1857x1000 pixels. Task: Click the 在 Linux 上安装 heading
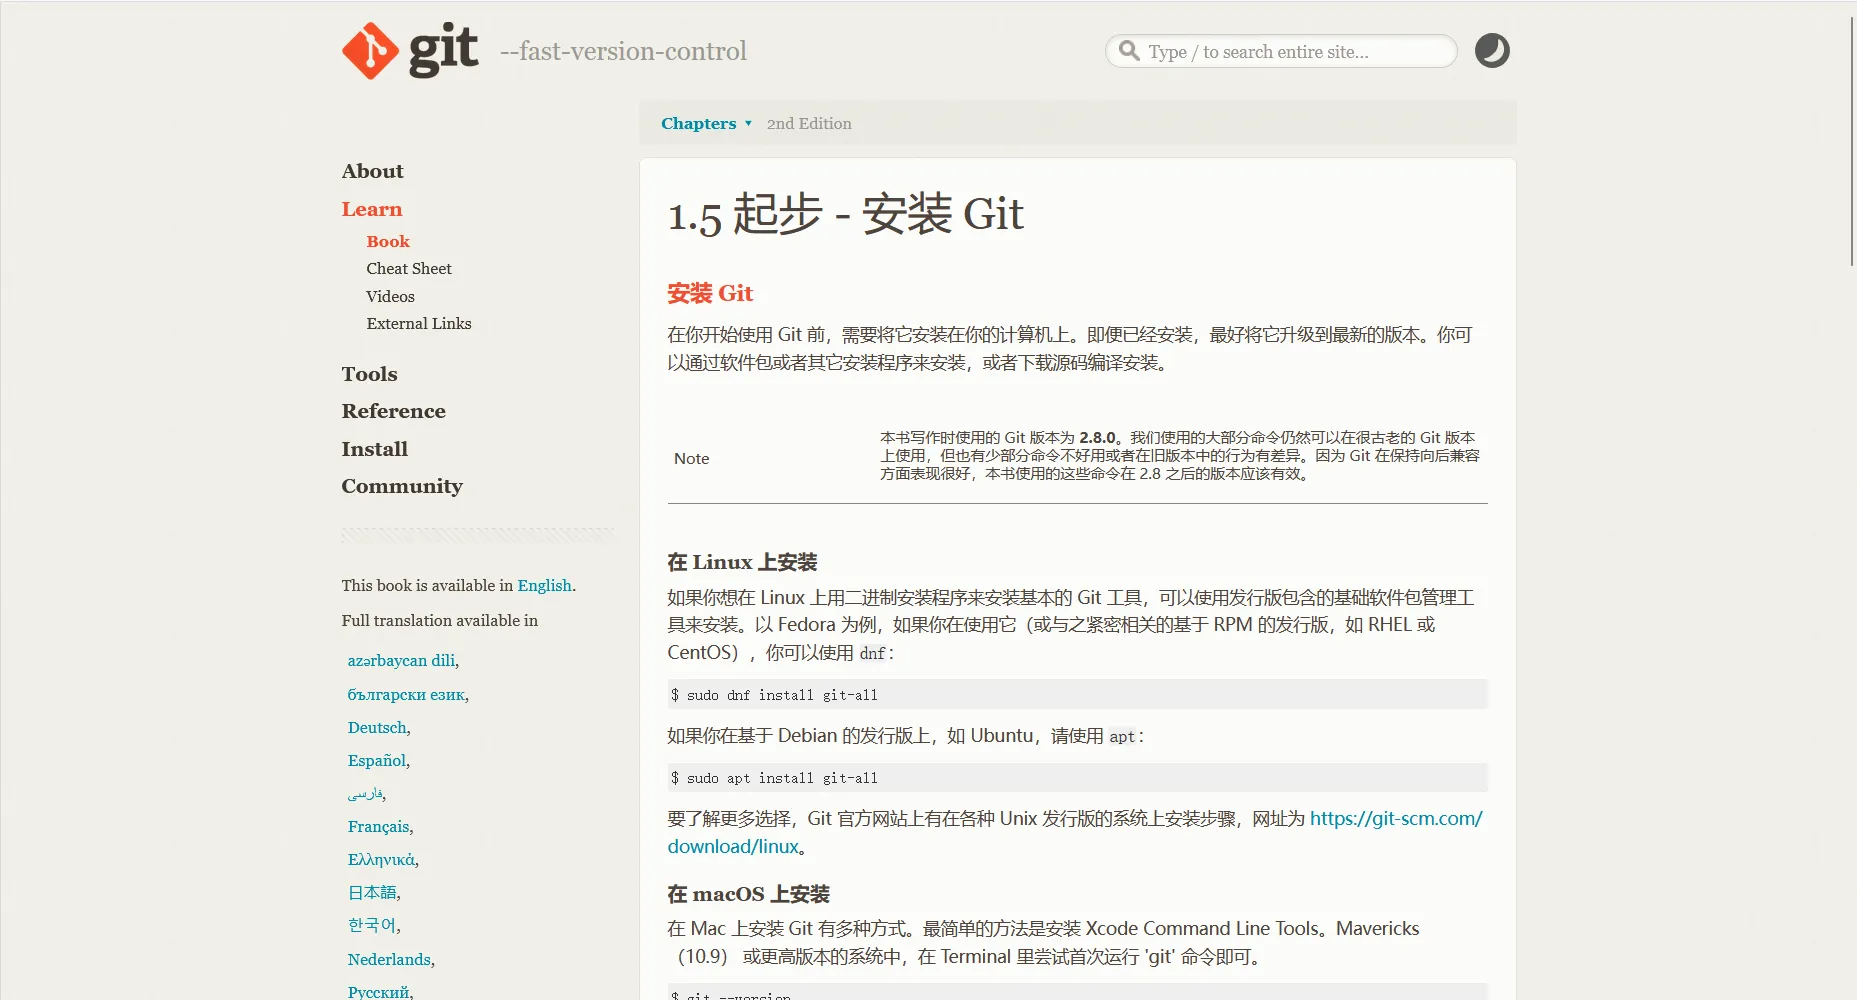(742, 562)
